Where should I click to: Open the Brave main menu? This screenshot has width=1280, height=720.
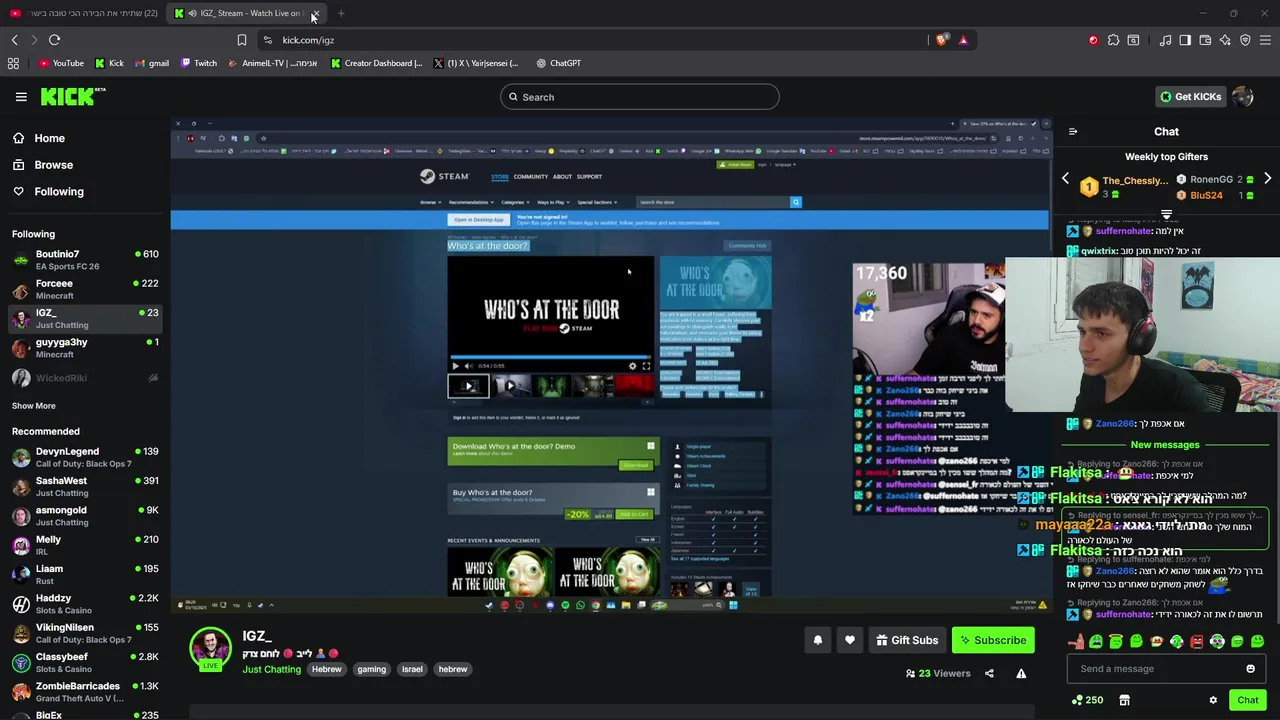pyautogui.click(x=1265, y=40)
